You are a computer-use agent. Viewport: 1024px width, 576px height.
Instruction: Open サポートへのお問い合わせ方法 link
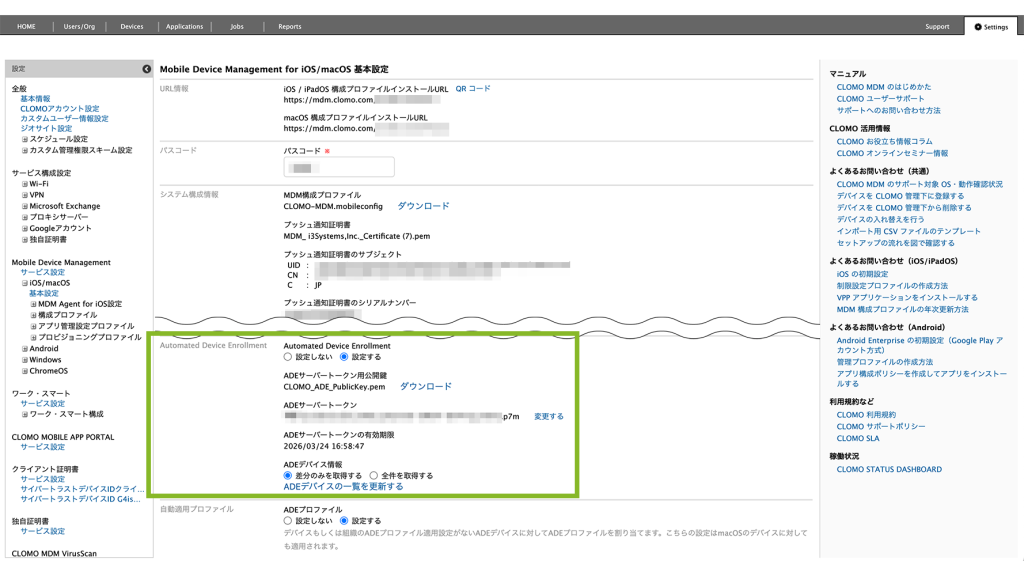pyautogui.click(x=889, y=110)
